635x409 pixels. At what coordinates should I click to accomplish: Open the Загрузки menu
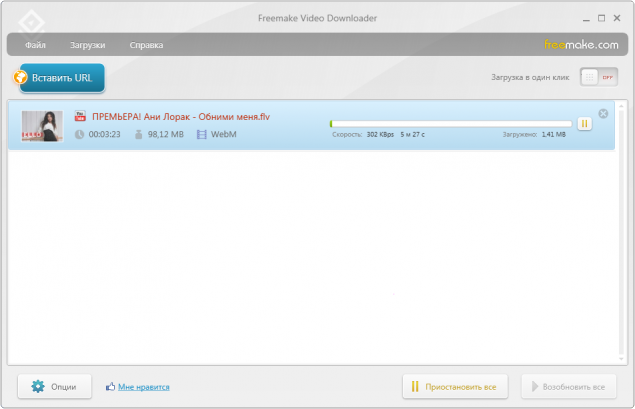87,45
